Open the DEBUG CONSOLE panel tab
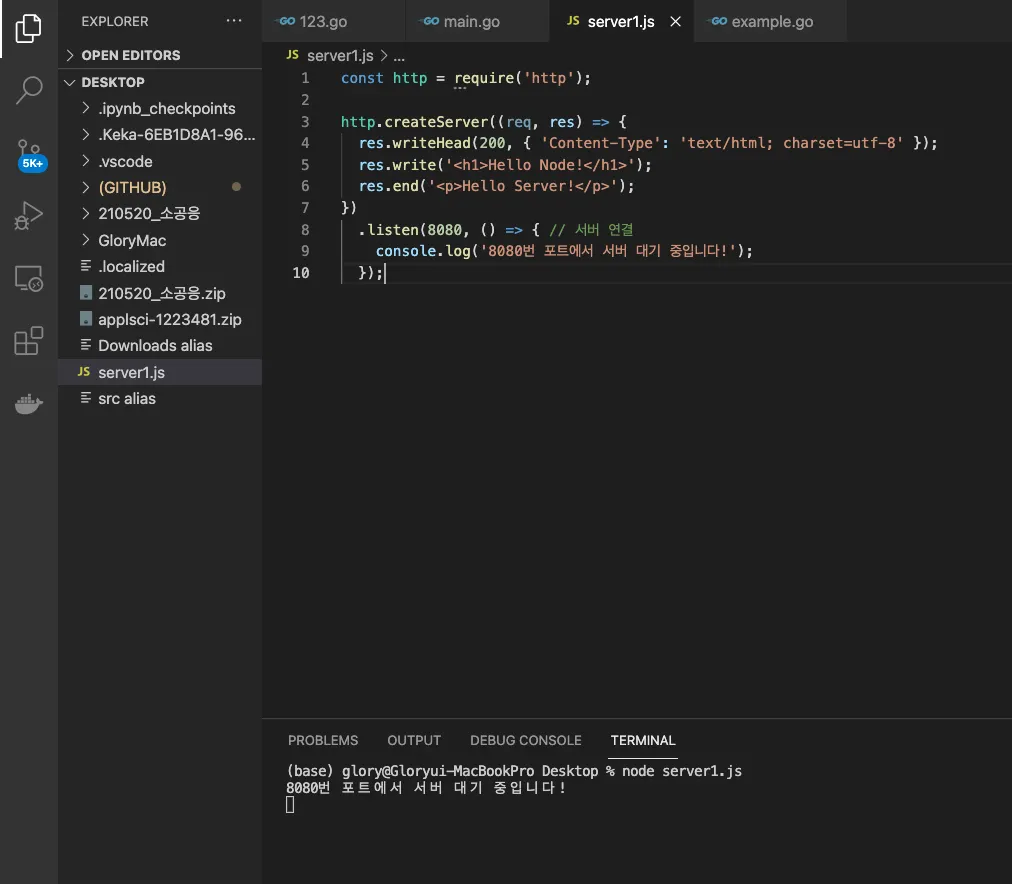Image resolution: width=1012 pixels, height=884 pixels. tap(525, 740)
